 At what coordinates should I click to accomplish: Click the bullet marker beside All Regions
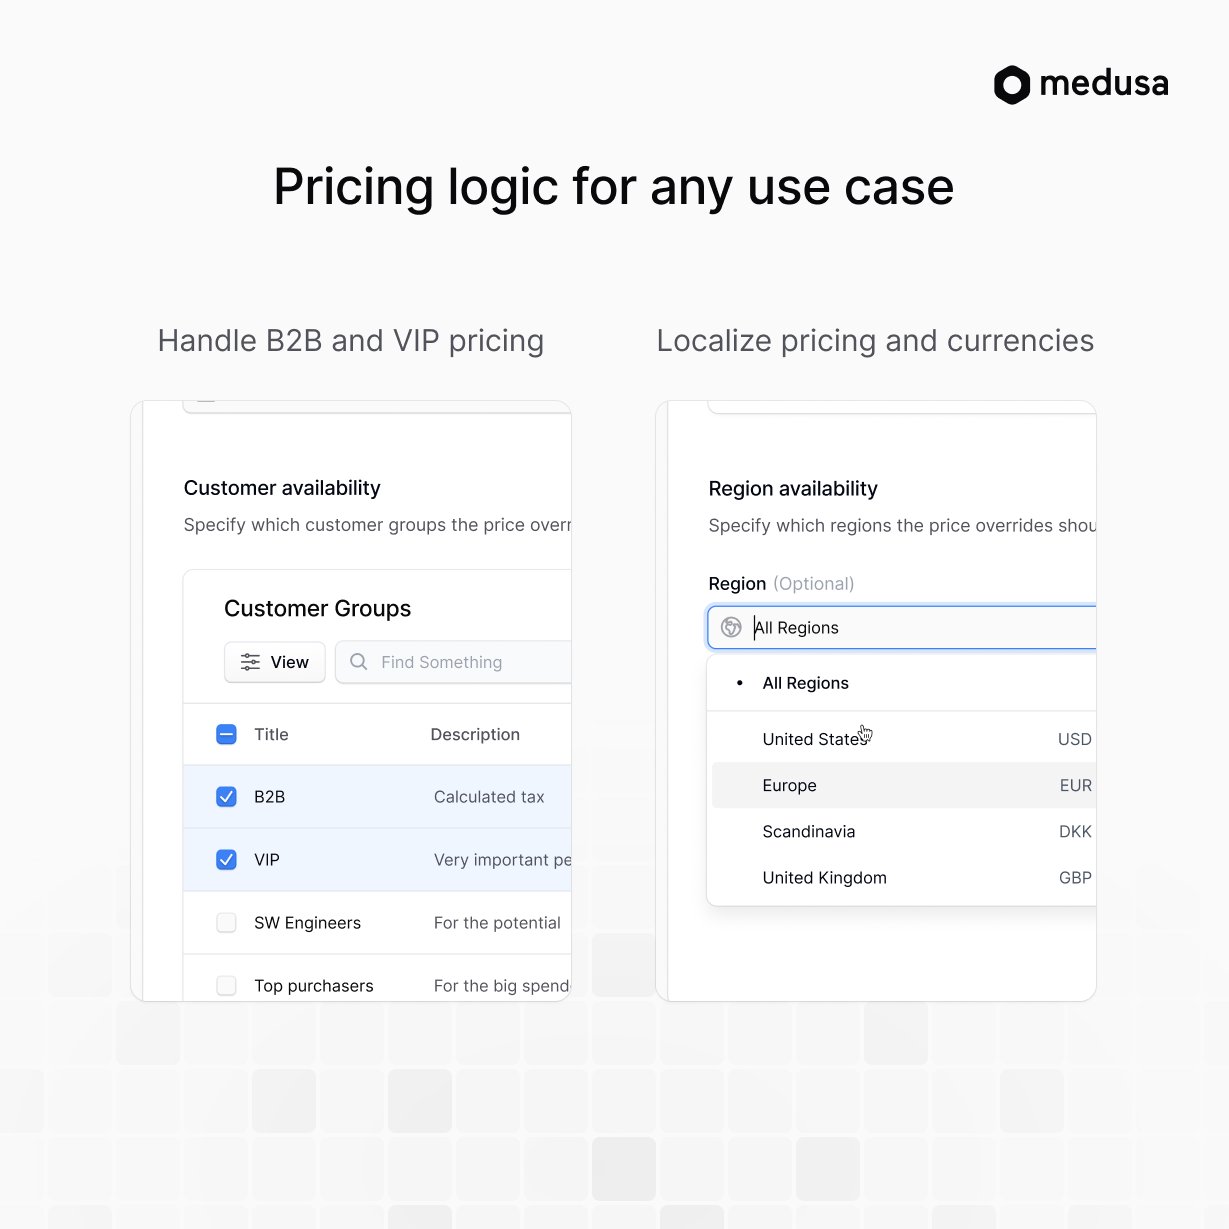pyautogui.click(x=739, y=683)
